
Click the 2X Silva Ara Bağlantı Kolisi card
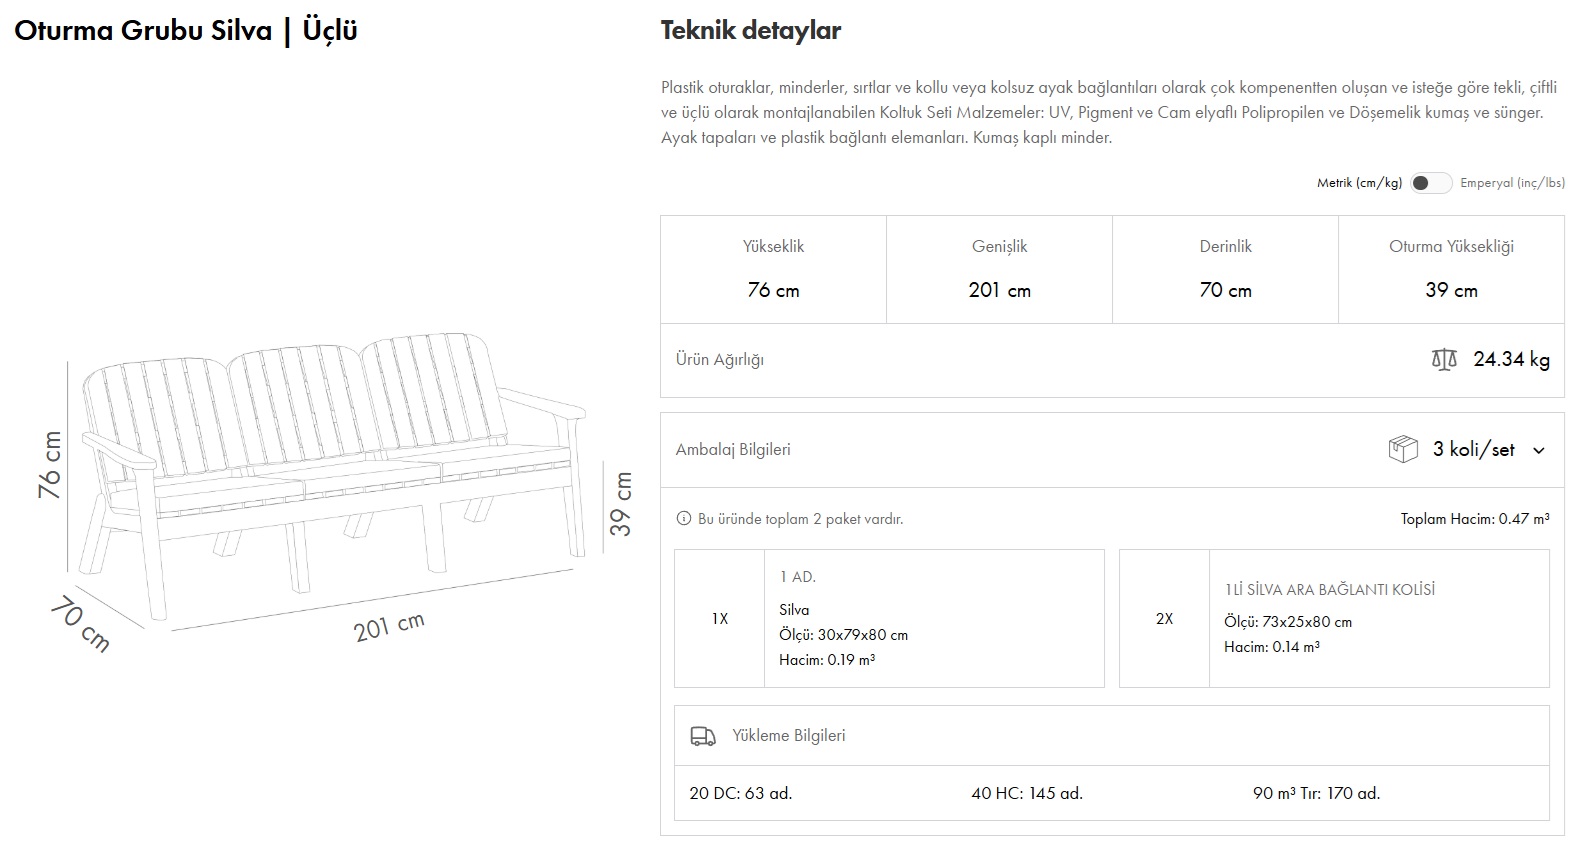pos(1333,618)
